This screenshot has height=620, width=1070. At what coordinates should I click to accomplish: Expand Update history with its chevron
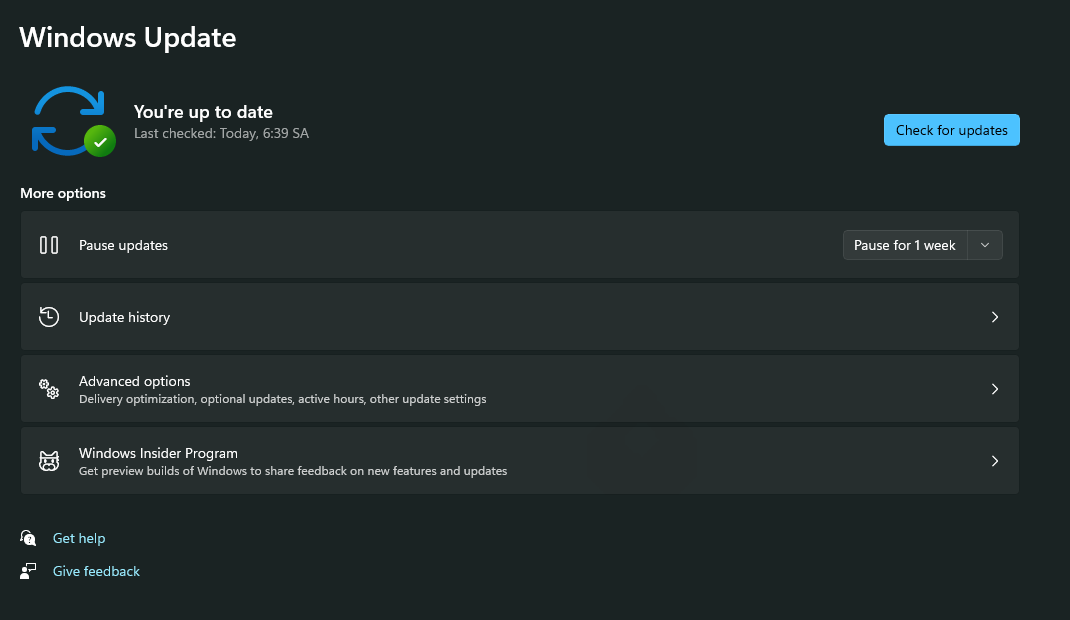coord(995,317)
